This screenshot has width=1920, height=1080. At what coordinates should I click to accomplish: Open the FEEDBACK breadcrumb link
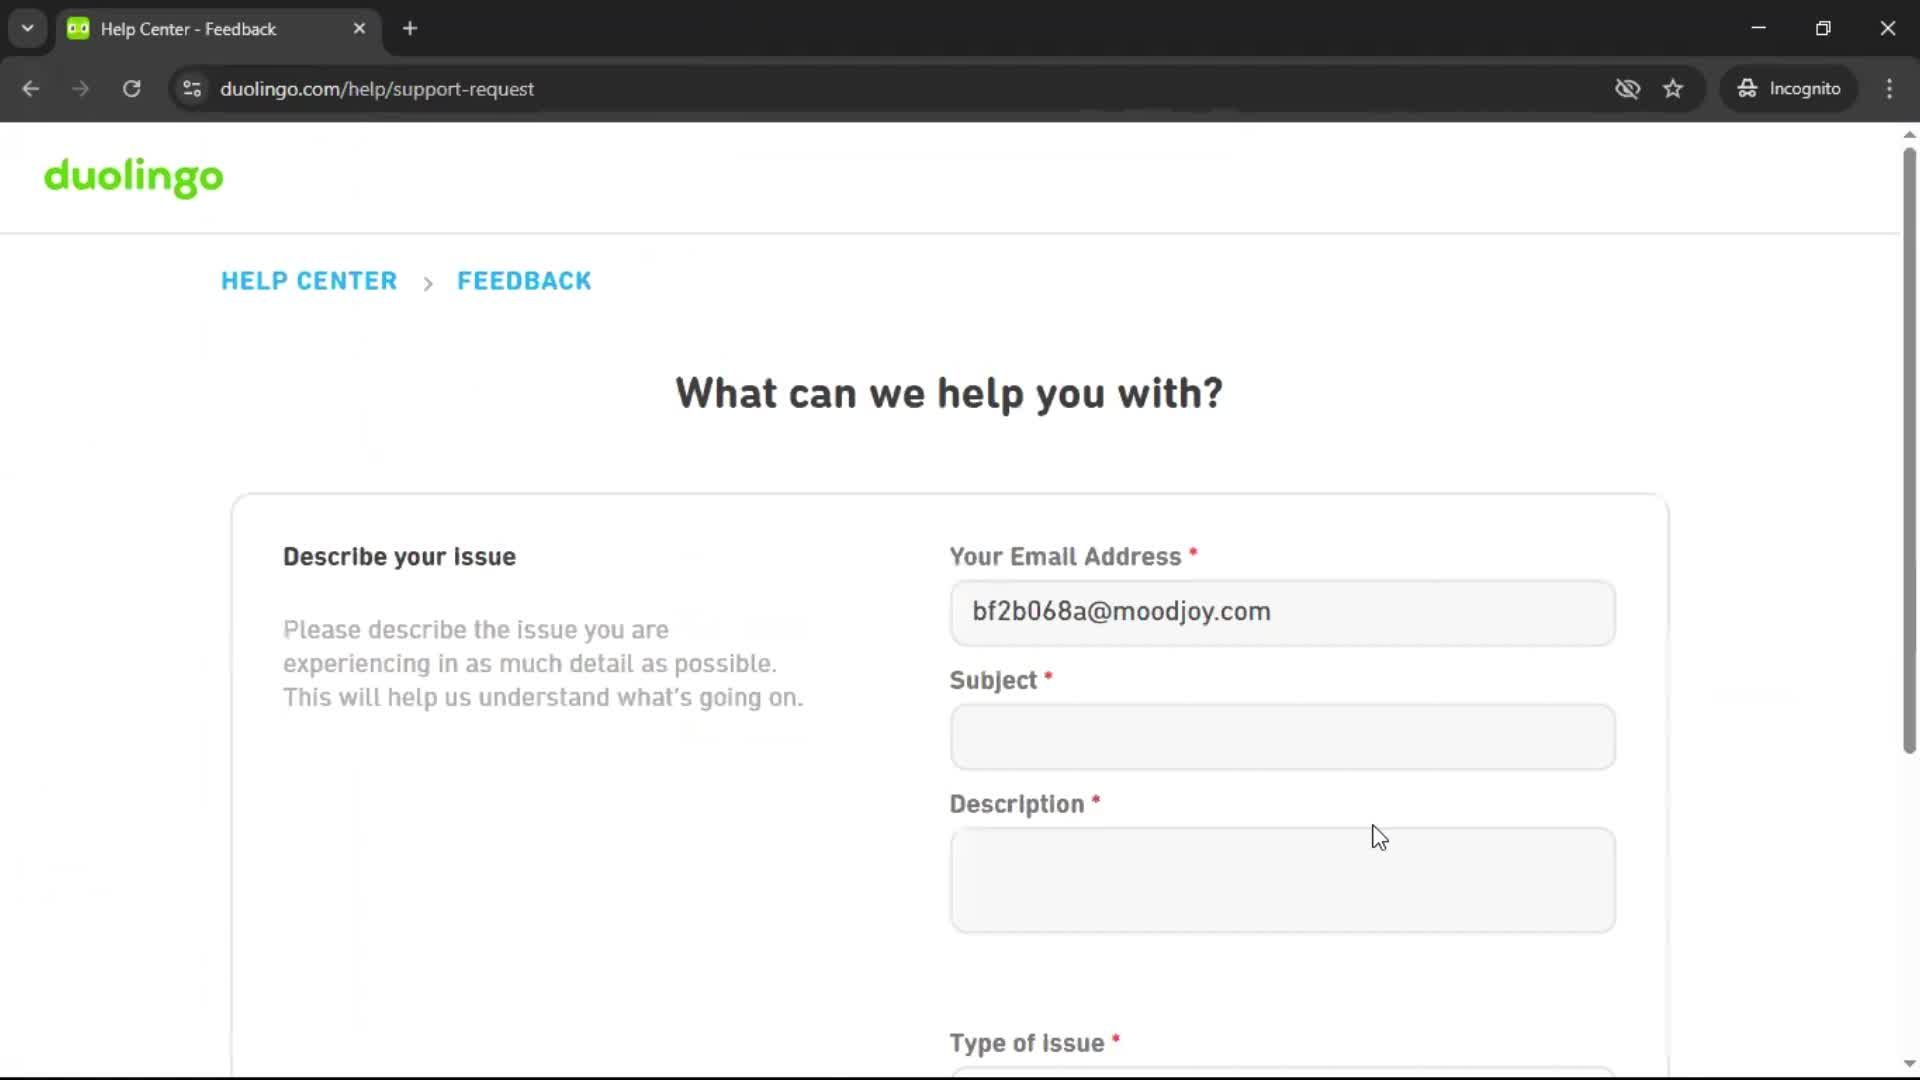[523, 281]
